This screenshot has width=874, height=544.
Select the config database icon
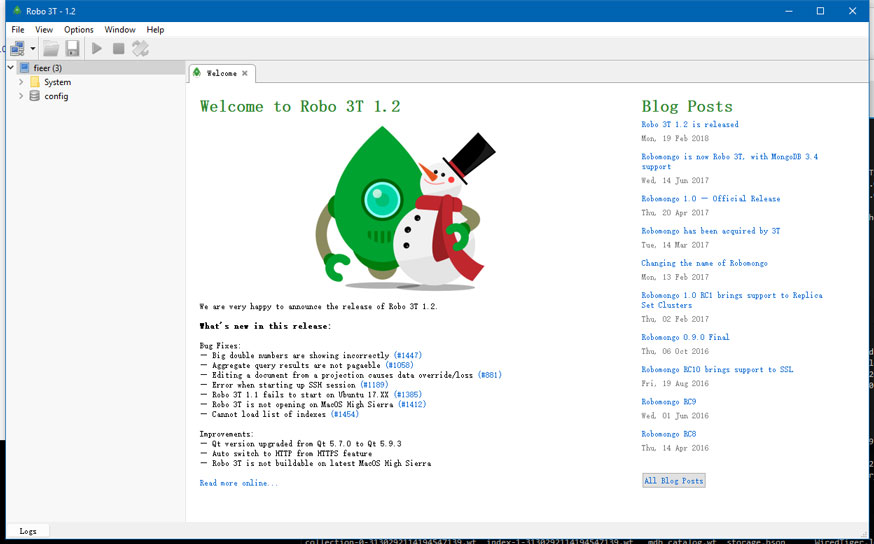[35, 96]
